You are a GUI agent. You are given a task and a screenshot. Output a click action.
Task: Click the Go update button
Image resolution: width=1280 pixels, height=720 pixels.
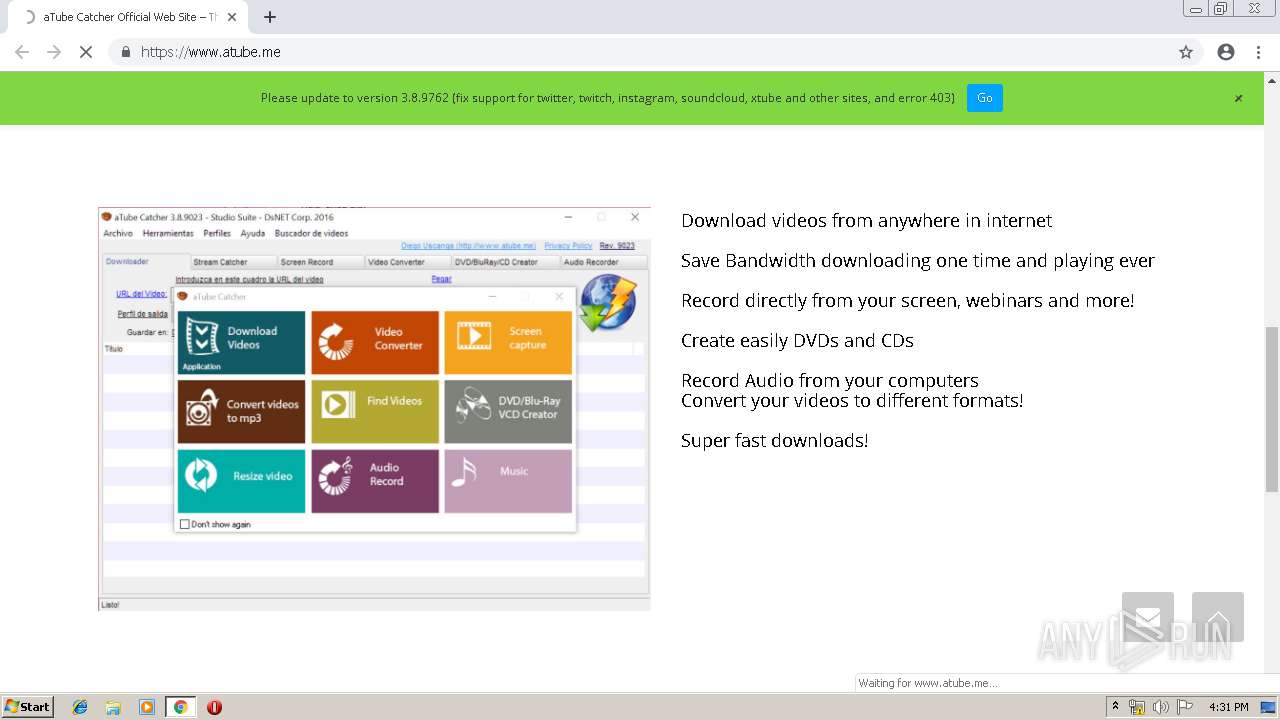(985, 98)
